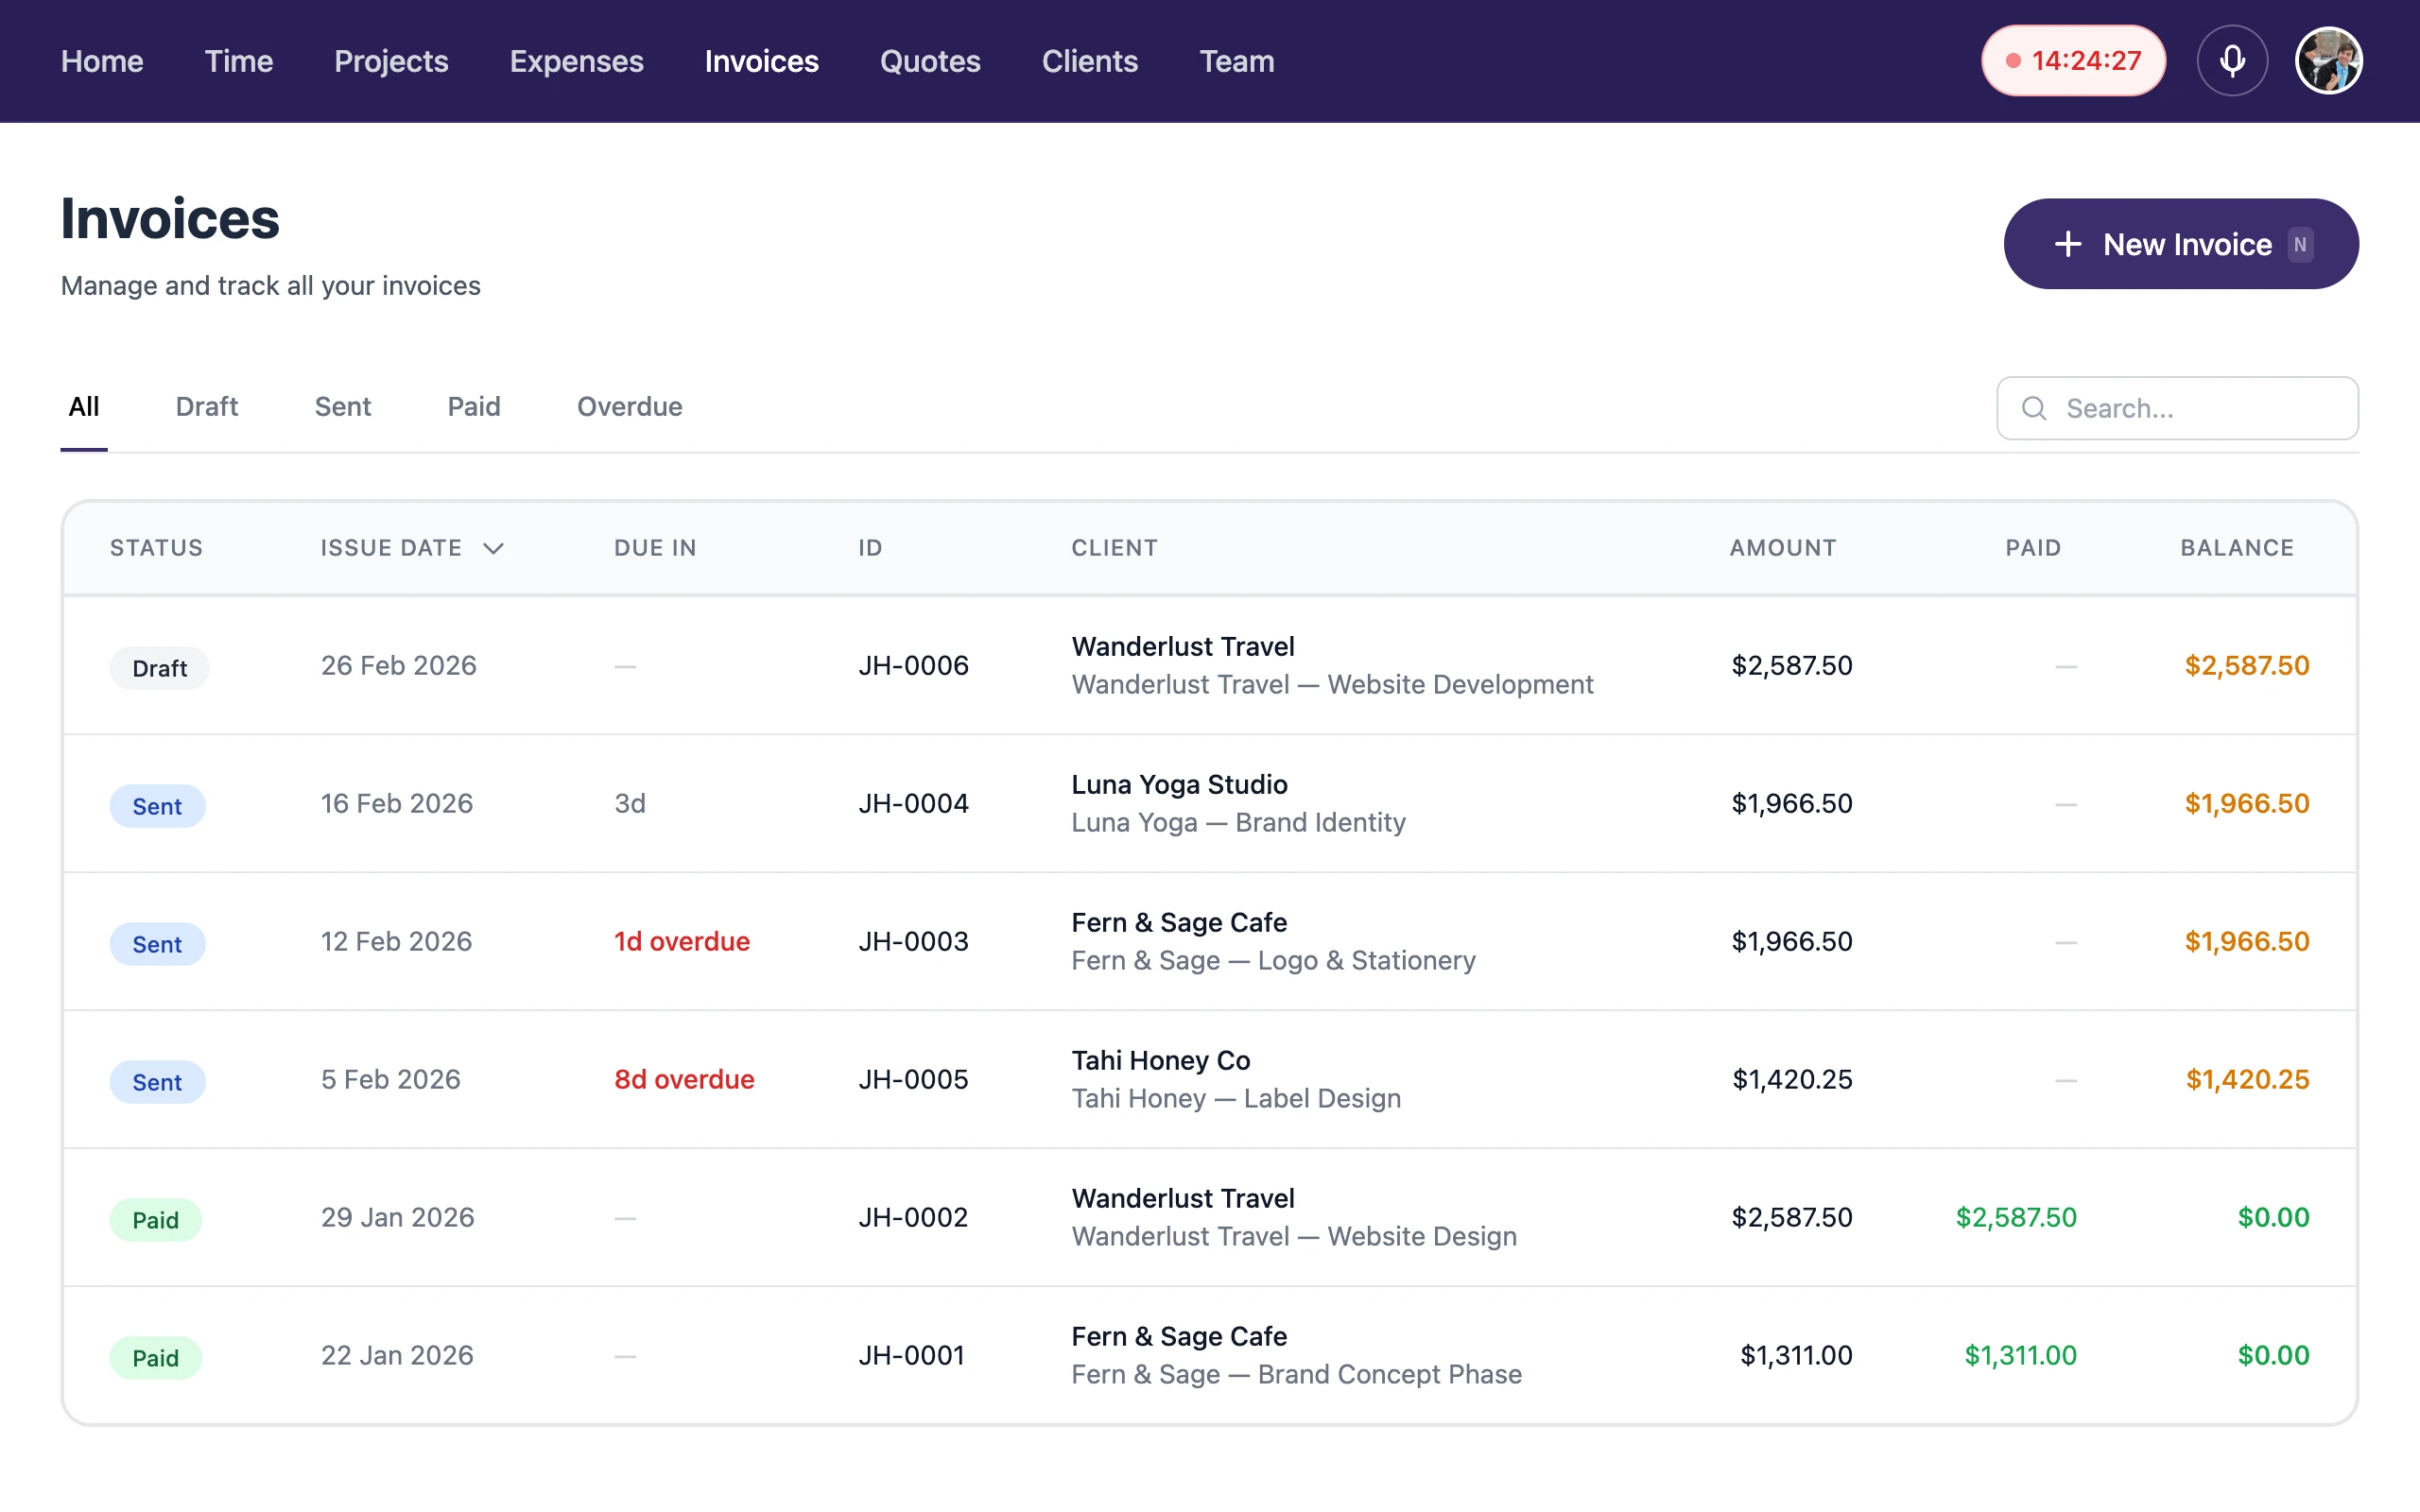Click the running timer showing 14:24:27
The image size is (2420, 1512).
(2072, 61)
